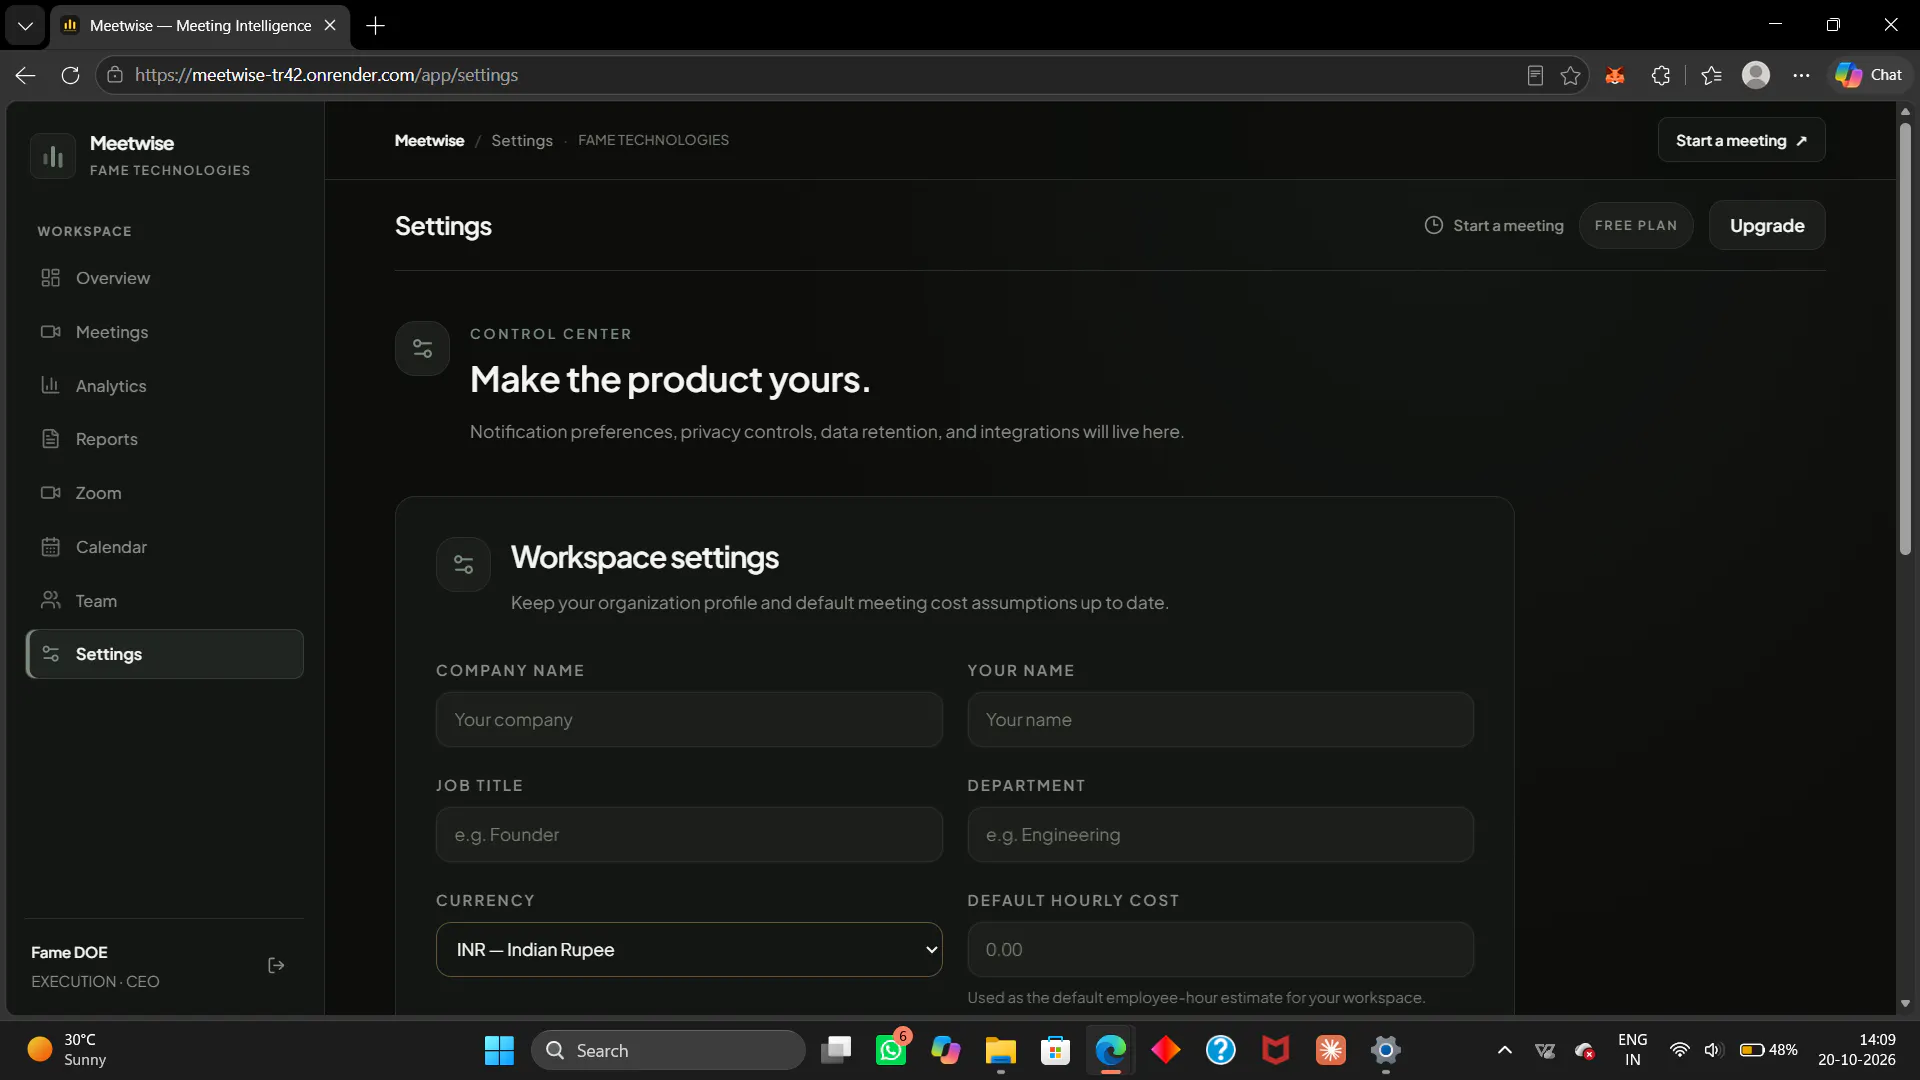The width and height of the screenshot is (1920, 1080).
Task: Click Meetwise breadcrumb link
Action: coord(430,141)
